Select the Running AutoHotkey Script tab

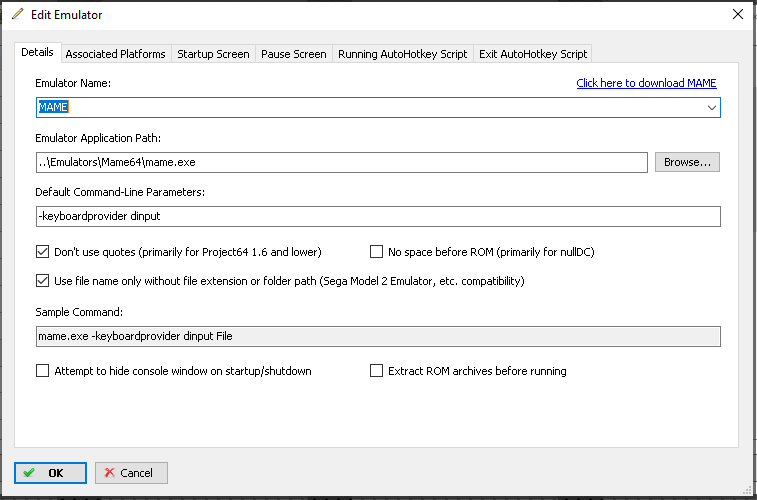coord(403,54)
